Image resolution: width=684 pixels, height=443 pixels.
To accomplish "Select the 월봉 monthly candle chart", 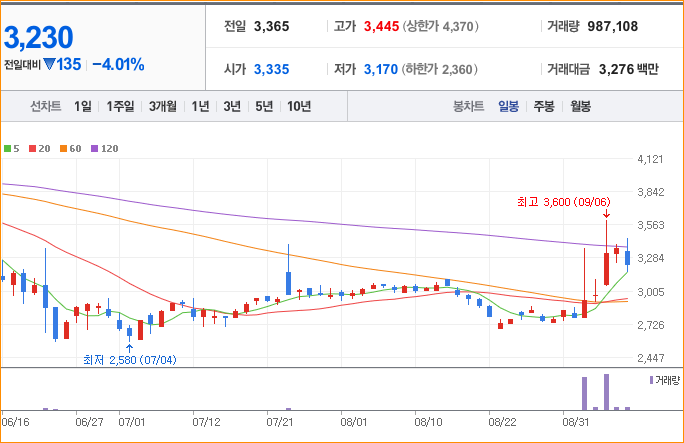I will pyautogui.click(x=581, y=106).
